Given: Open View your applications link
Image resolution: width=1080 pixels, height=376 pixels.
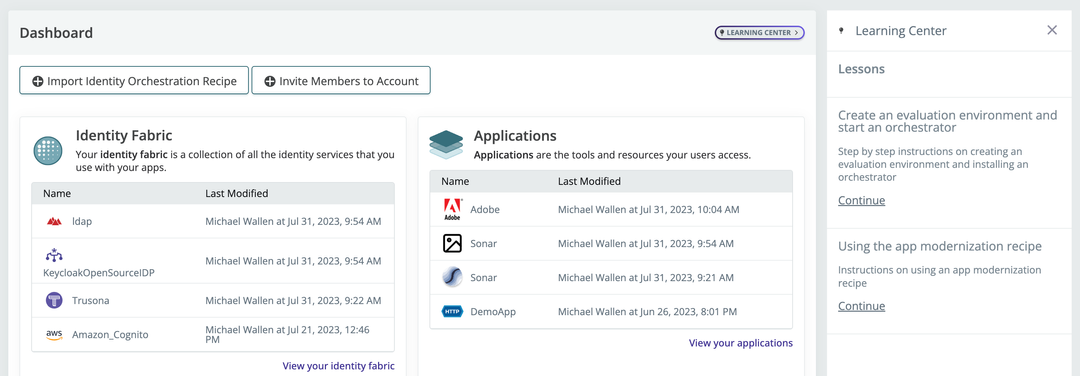Looking at the screenshot, I should [x=740, y=343].
